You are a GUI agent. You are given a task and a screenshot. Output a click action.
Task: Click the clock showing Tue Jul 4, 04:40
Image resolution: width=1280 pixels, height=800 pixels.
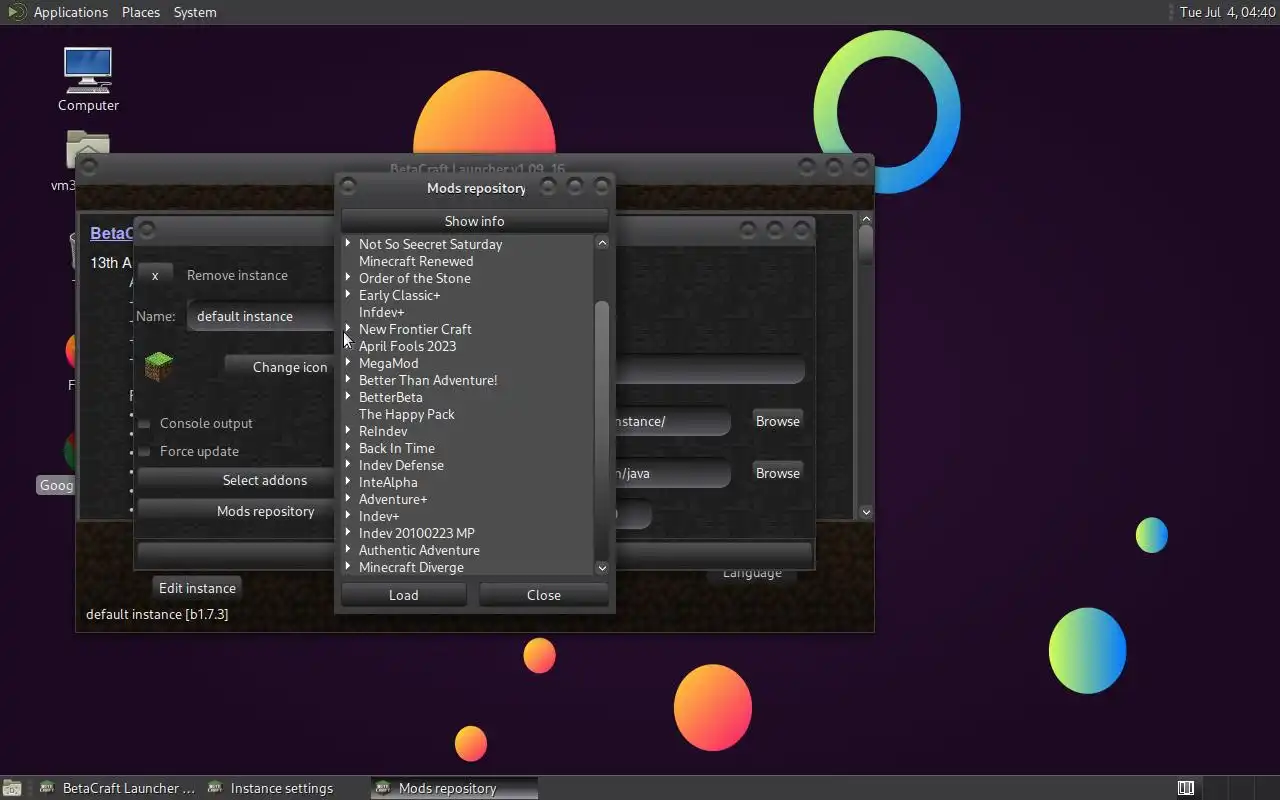coord(1227,12)
